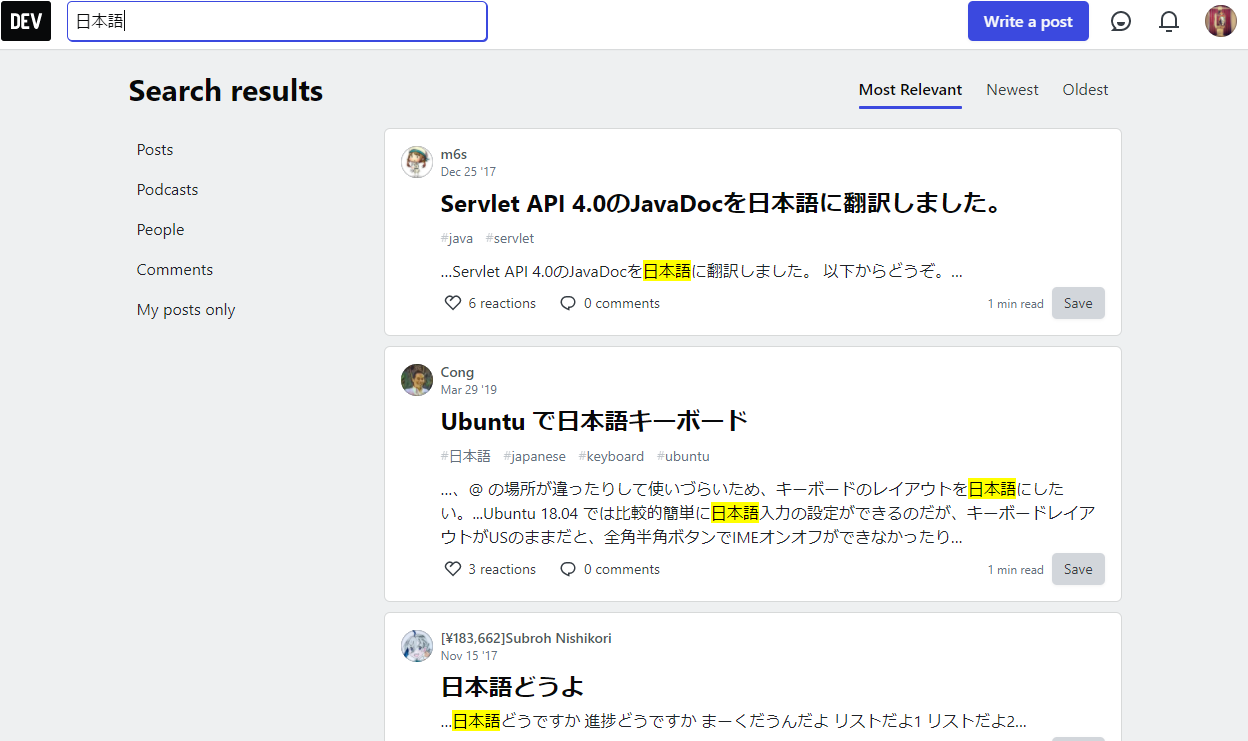This screenshot has height=741, width=1248.
Task: Open author name Subroh Nishikori
Action: click(526, 638)
